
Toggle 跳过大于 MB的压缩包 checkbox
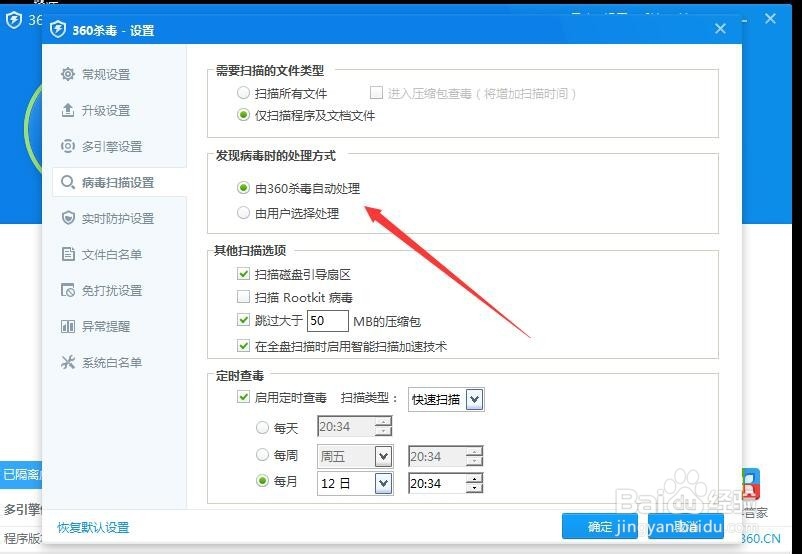point(243,320)
